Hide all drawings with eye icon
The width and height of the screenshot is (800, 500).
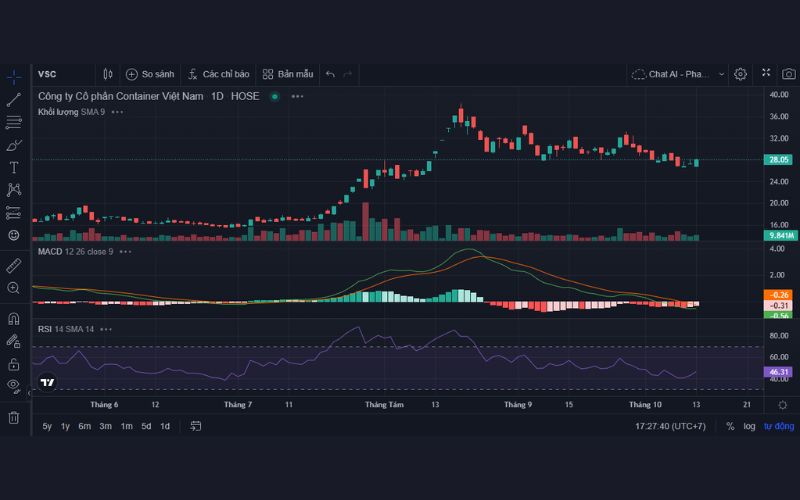click(x=14, y=385)
